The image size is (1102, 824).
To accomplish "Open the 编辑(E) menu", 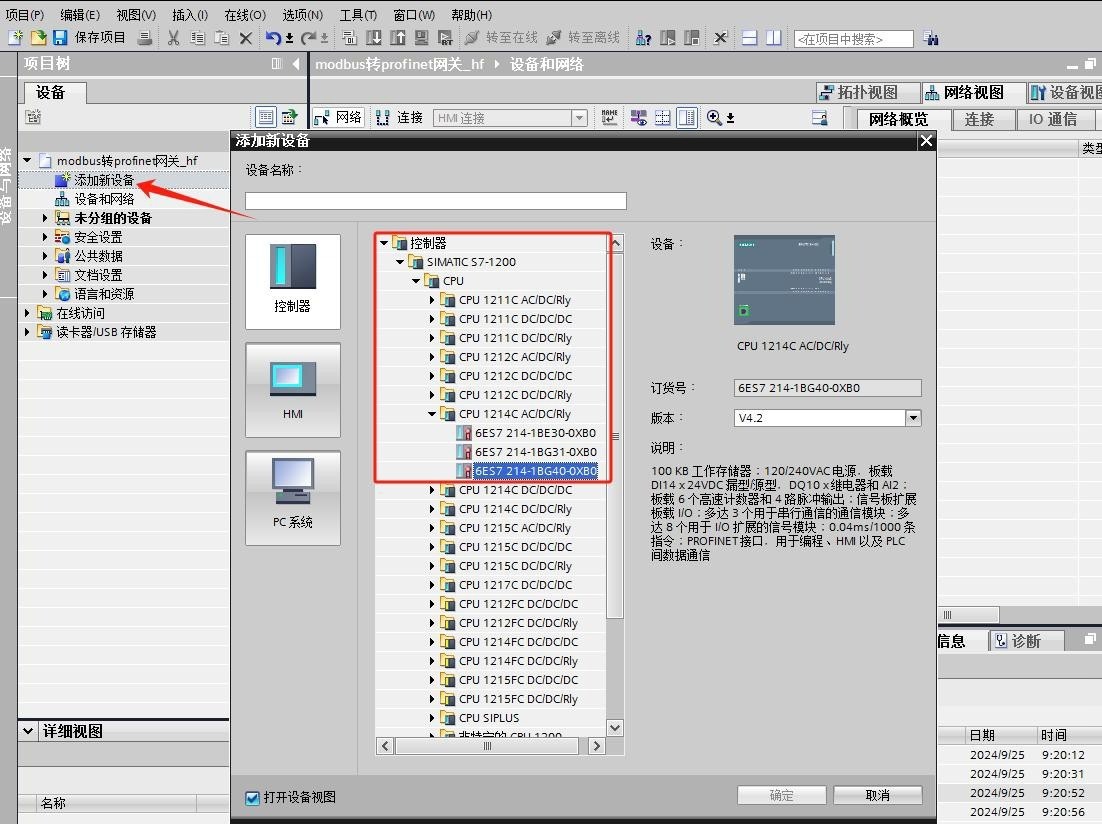I will click(79, 14).
